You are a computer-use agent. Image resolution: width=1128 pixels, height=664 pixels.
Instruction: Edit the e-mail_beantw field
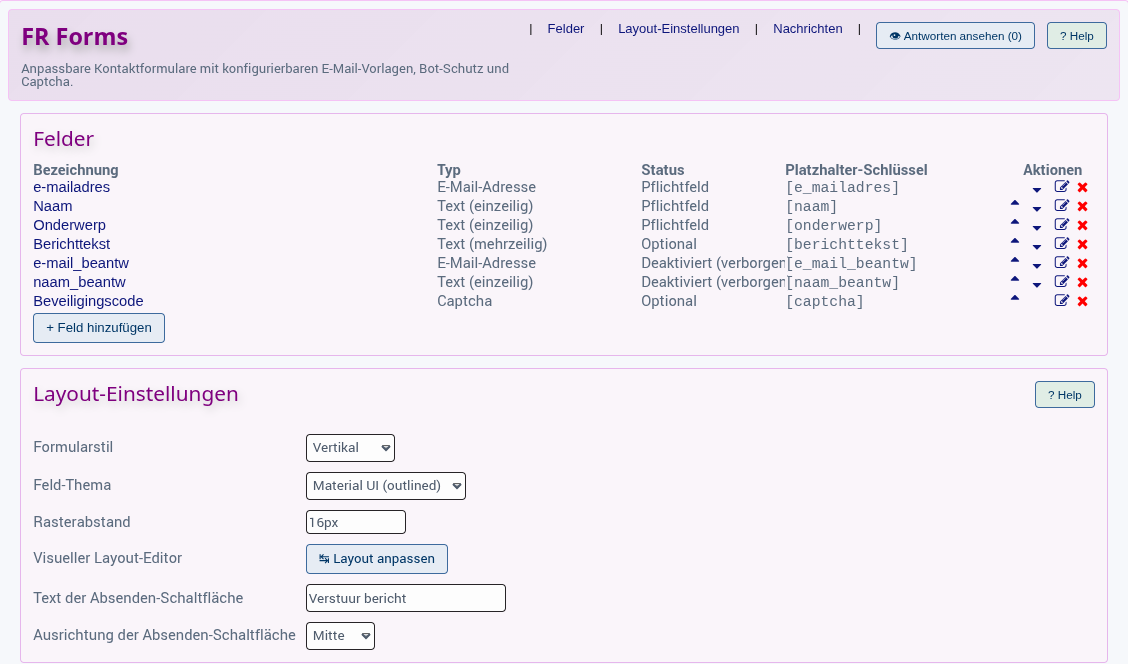coord(1061,263)
